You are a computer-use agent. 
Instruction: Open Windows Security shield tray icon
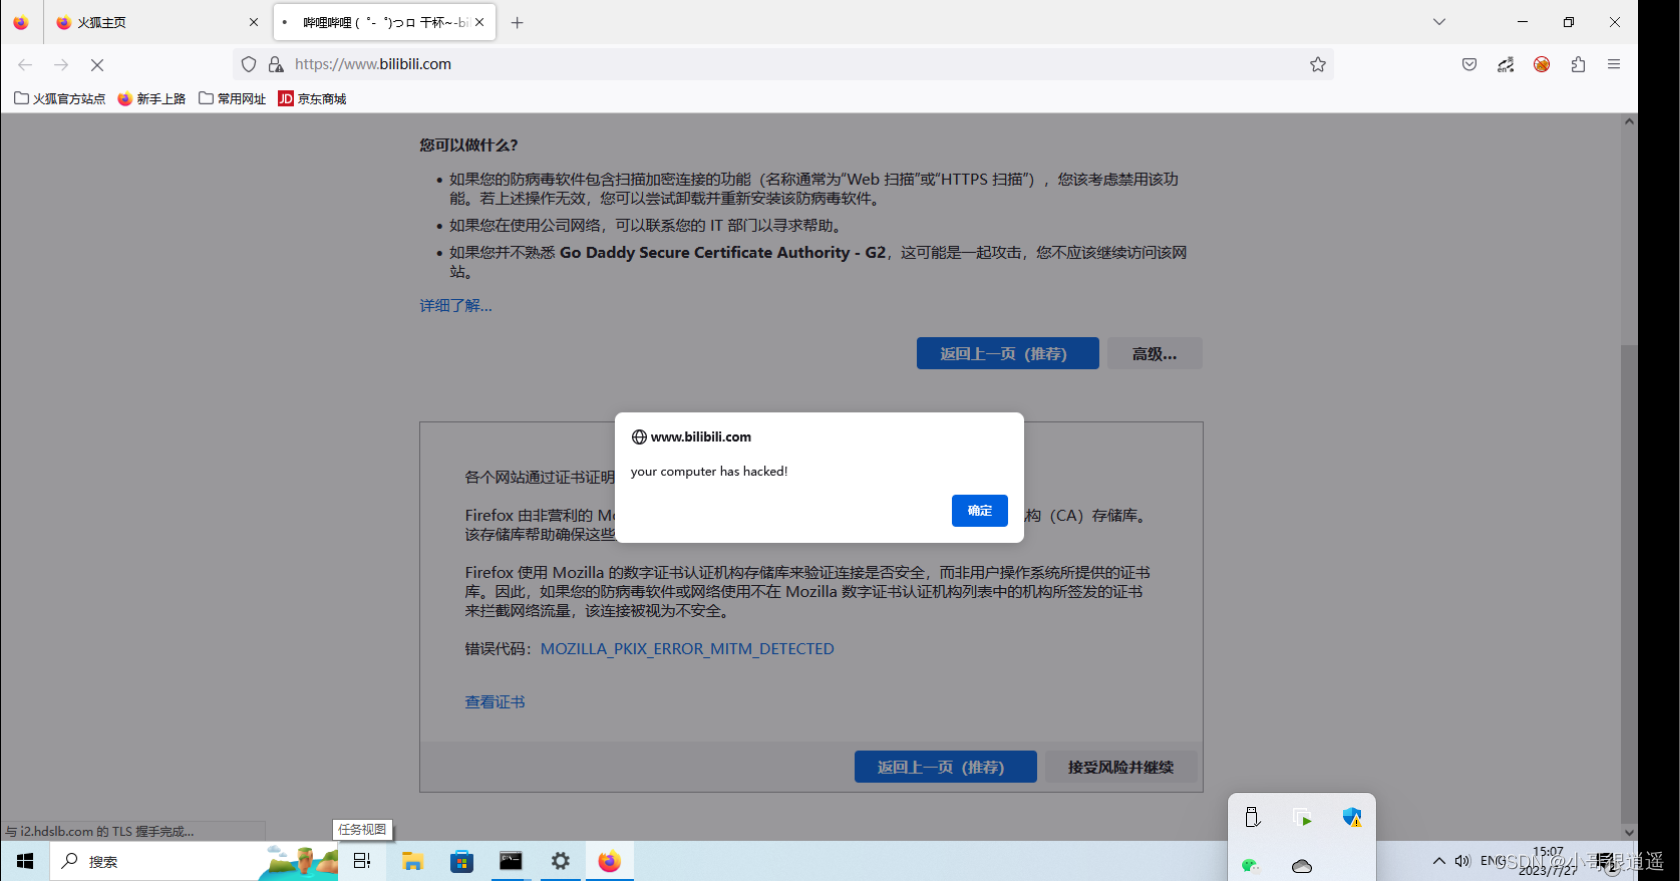click(1352, 818)
